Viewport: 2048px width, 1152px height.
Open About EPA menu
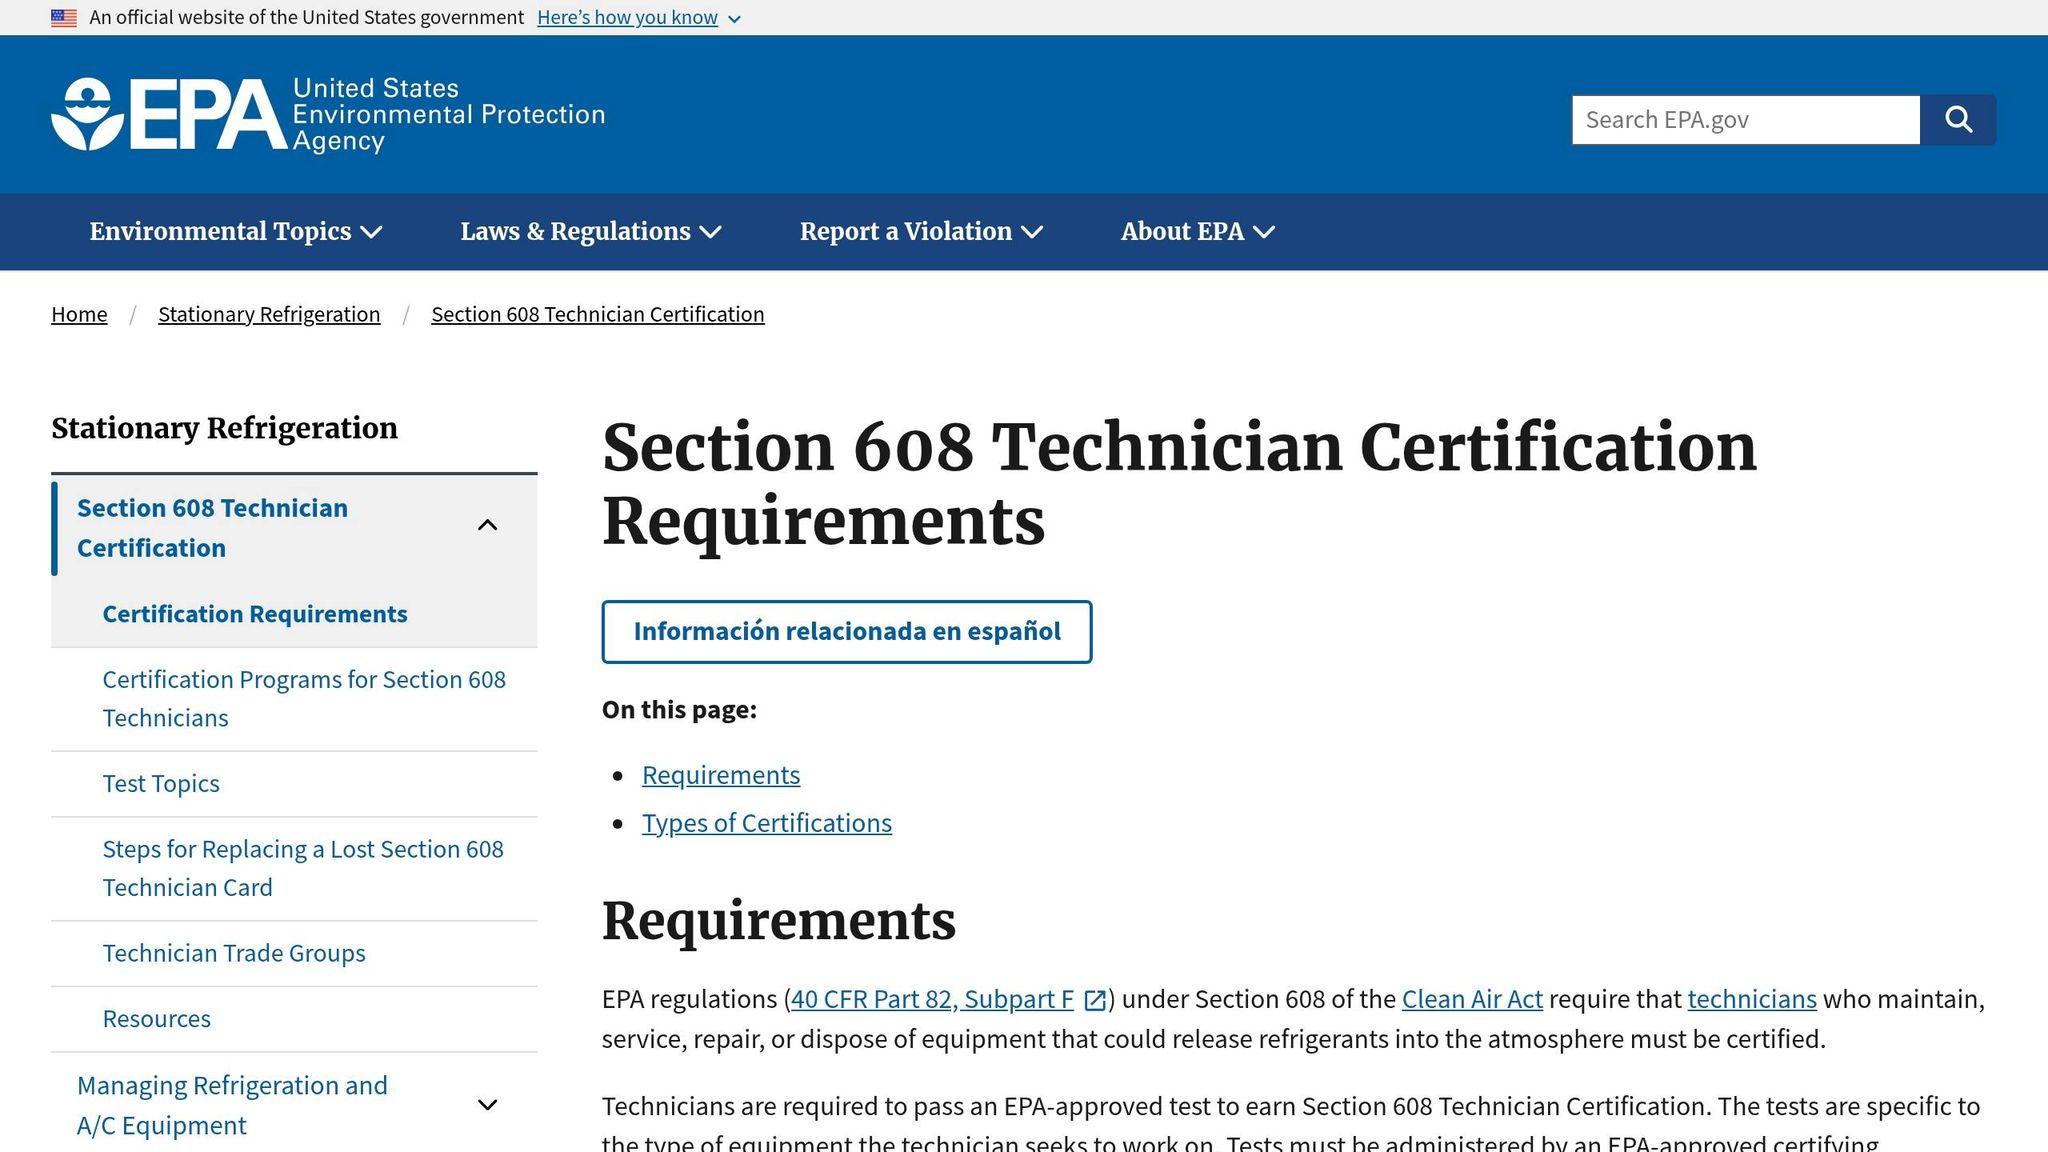coord(1198,231)
